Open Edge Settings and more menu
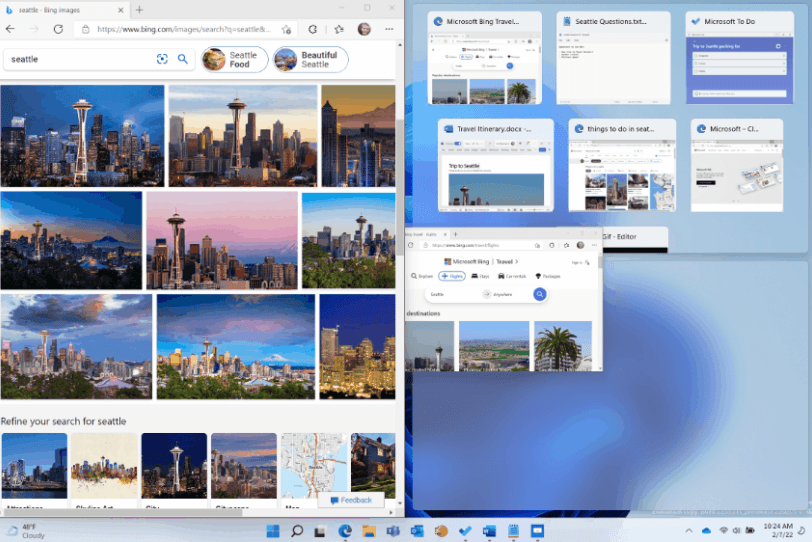 [389, 29]
